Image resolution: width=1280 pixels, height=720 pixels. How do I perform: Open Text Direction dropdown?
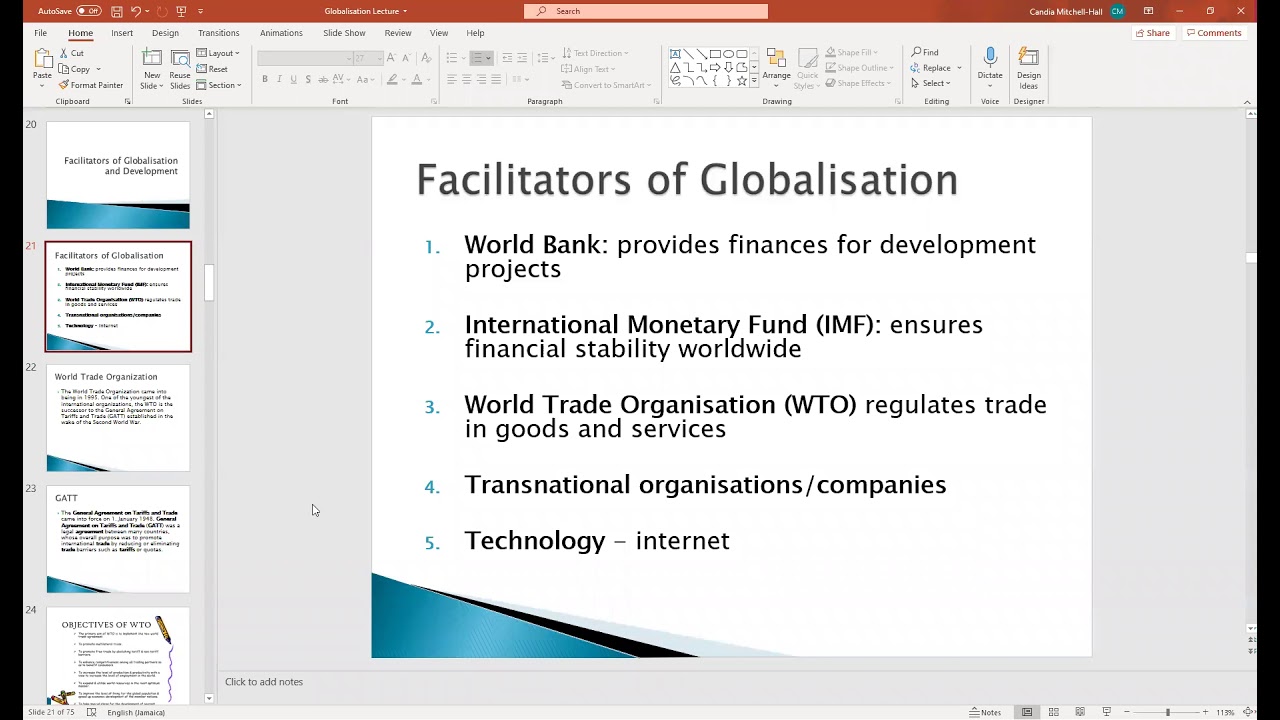(595, 53)
